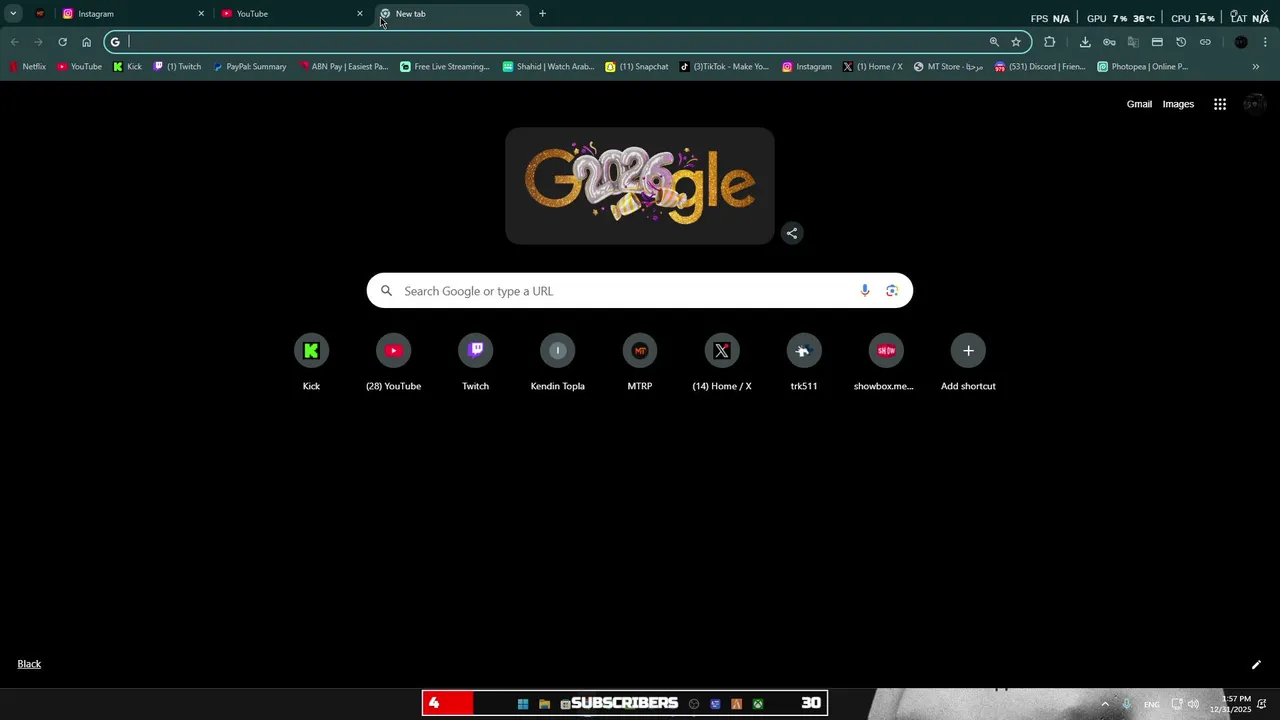Open the password manager key icon

[1109, 42]
